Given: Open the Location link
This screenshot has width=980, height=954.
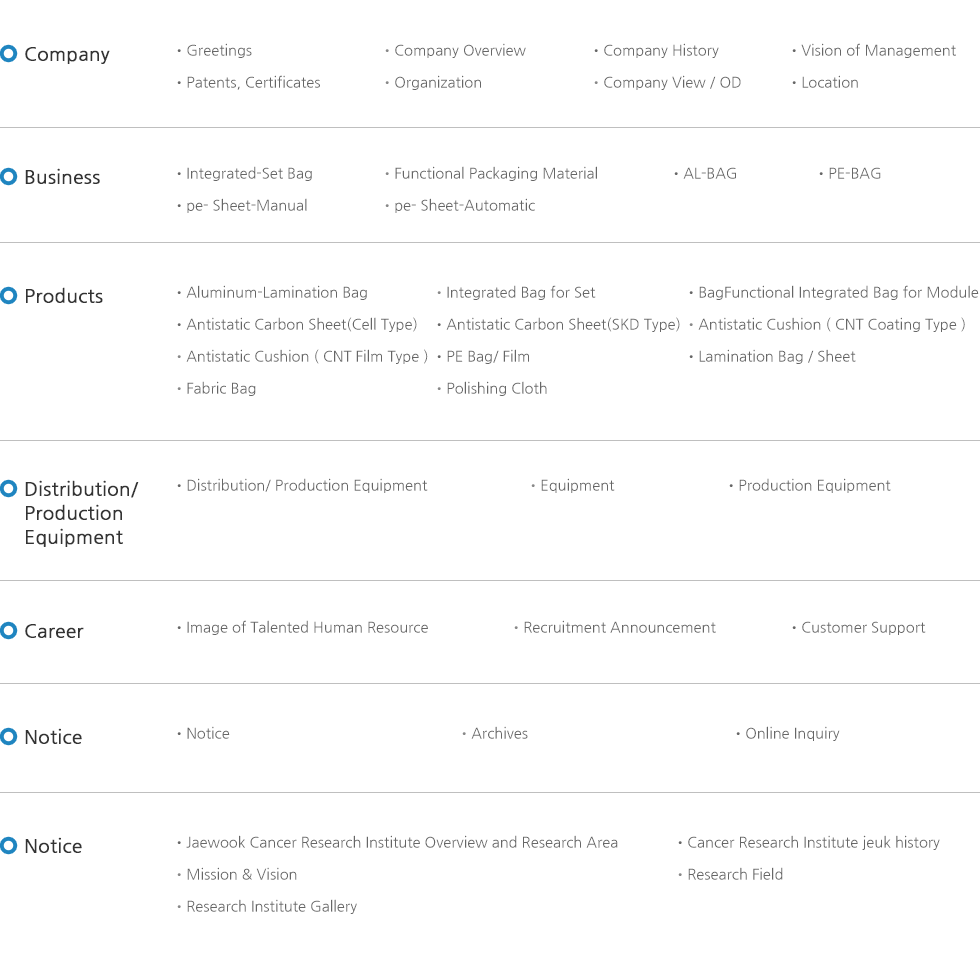Looking at the screenshot, I should 829,83.
